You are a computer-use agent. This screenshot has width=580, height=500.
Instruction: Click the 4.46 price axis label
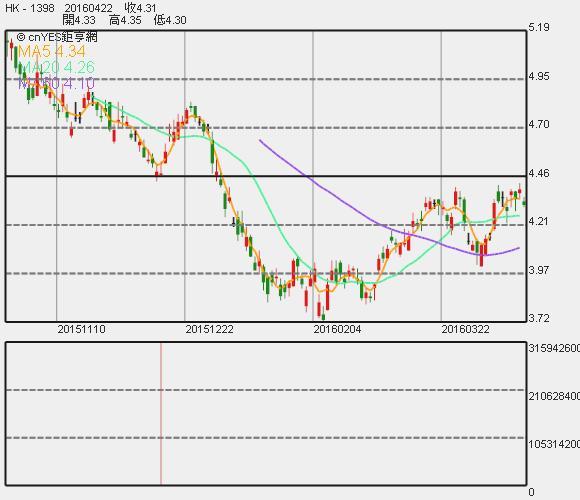539,173
